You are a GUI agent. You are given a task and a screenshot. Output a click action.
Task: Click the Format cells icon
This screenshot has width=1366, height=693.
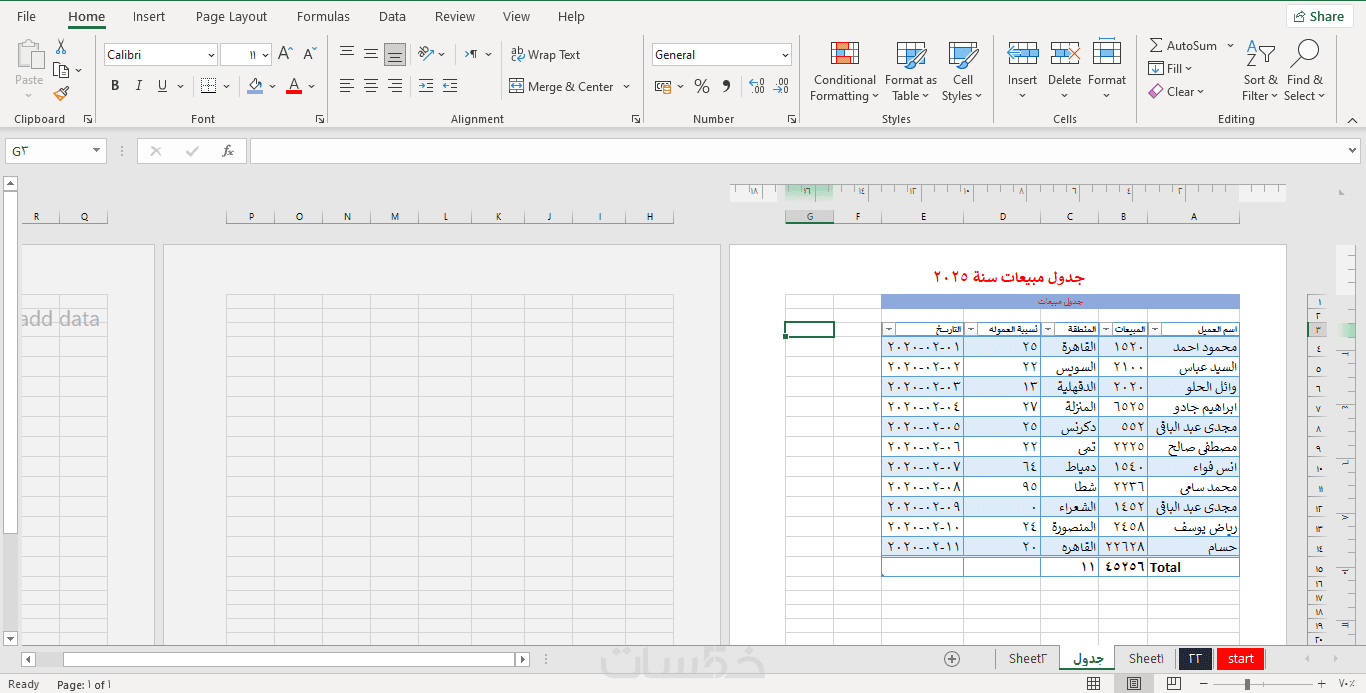pyautogui.click(x=1107, y=53)
